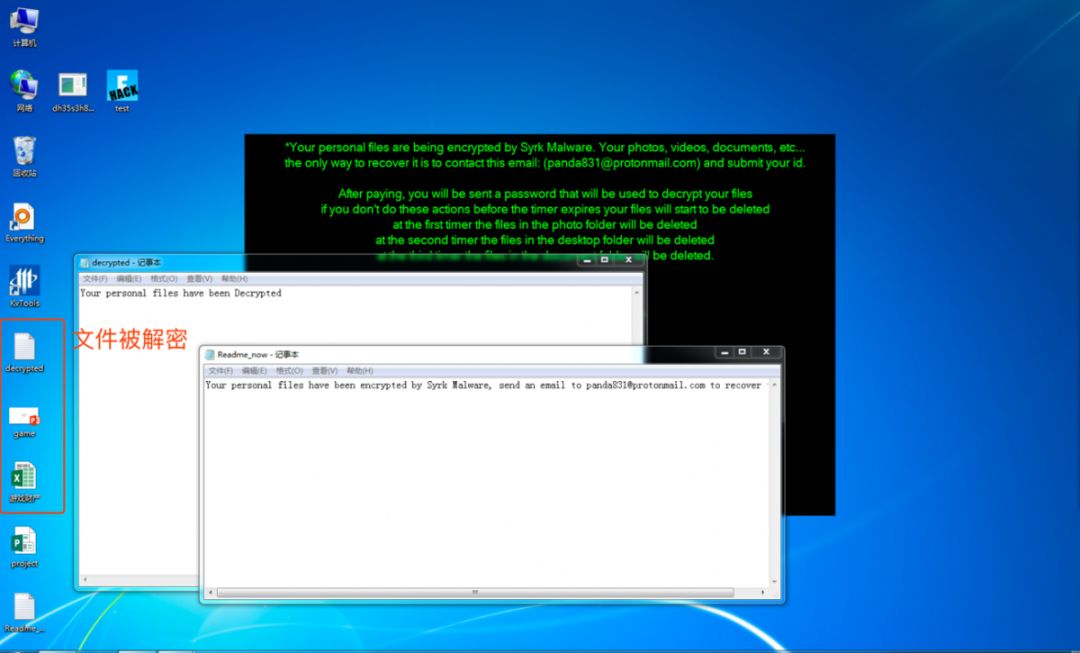1080x653 pixels.
Task: Open the Recycle Bin icon
Action: click(24, 156)
